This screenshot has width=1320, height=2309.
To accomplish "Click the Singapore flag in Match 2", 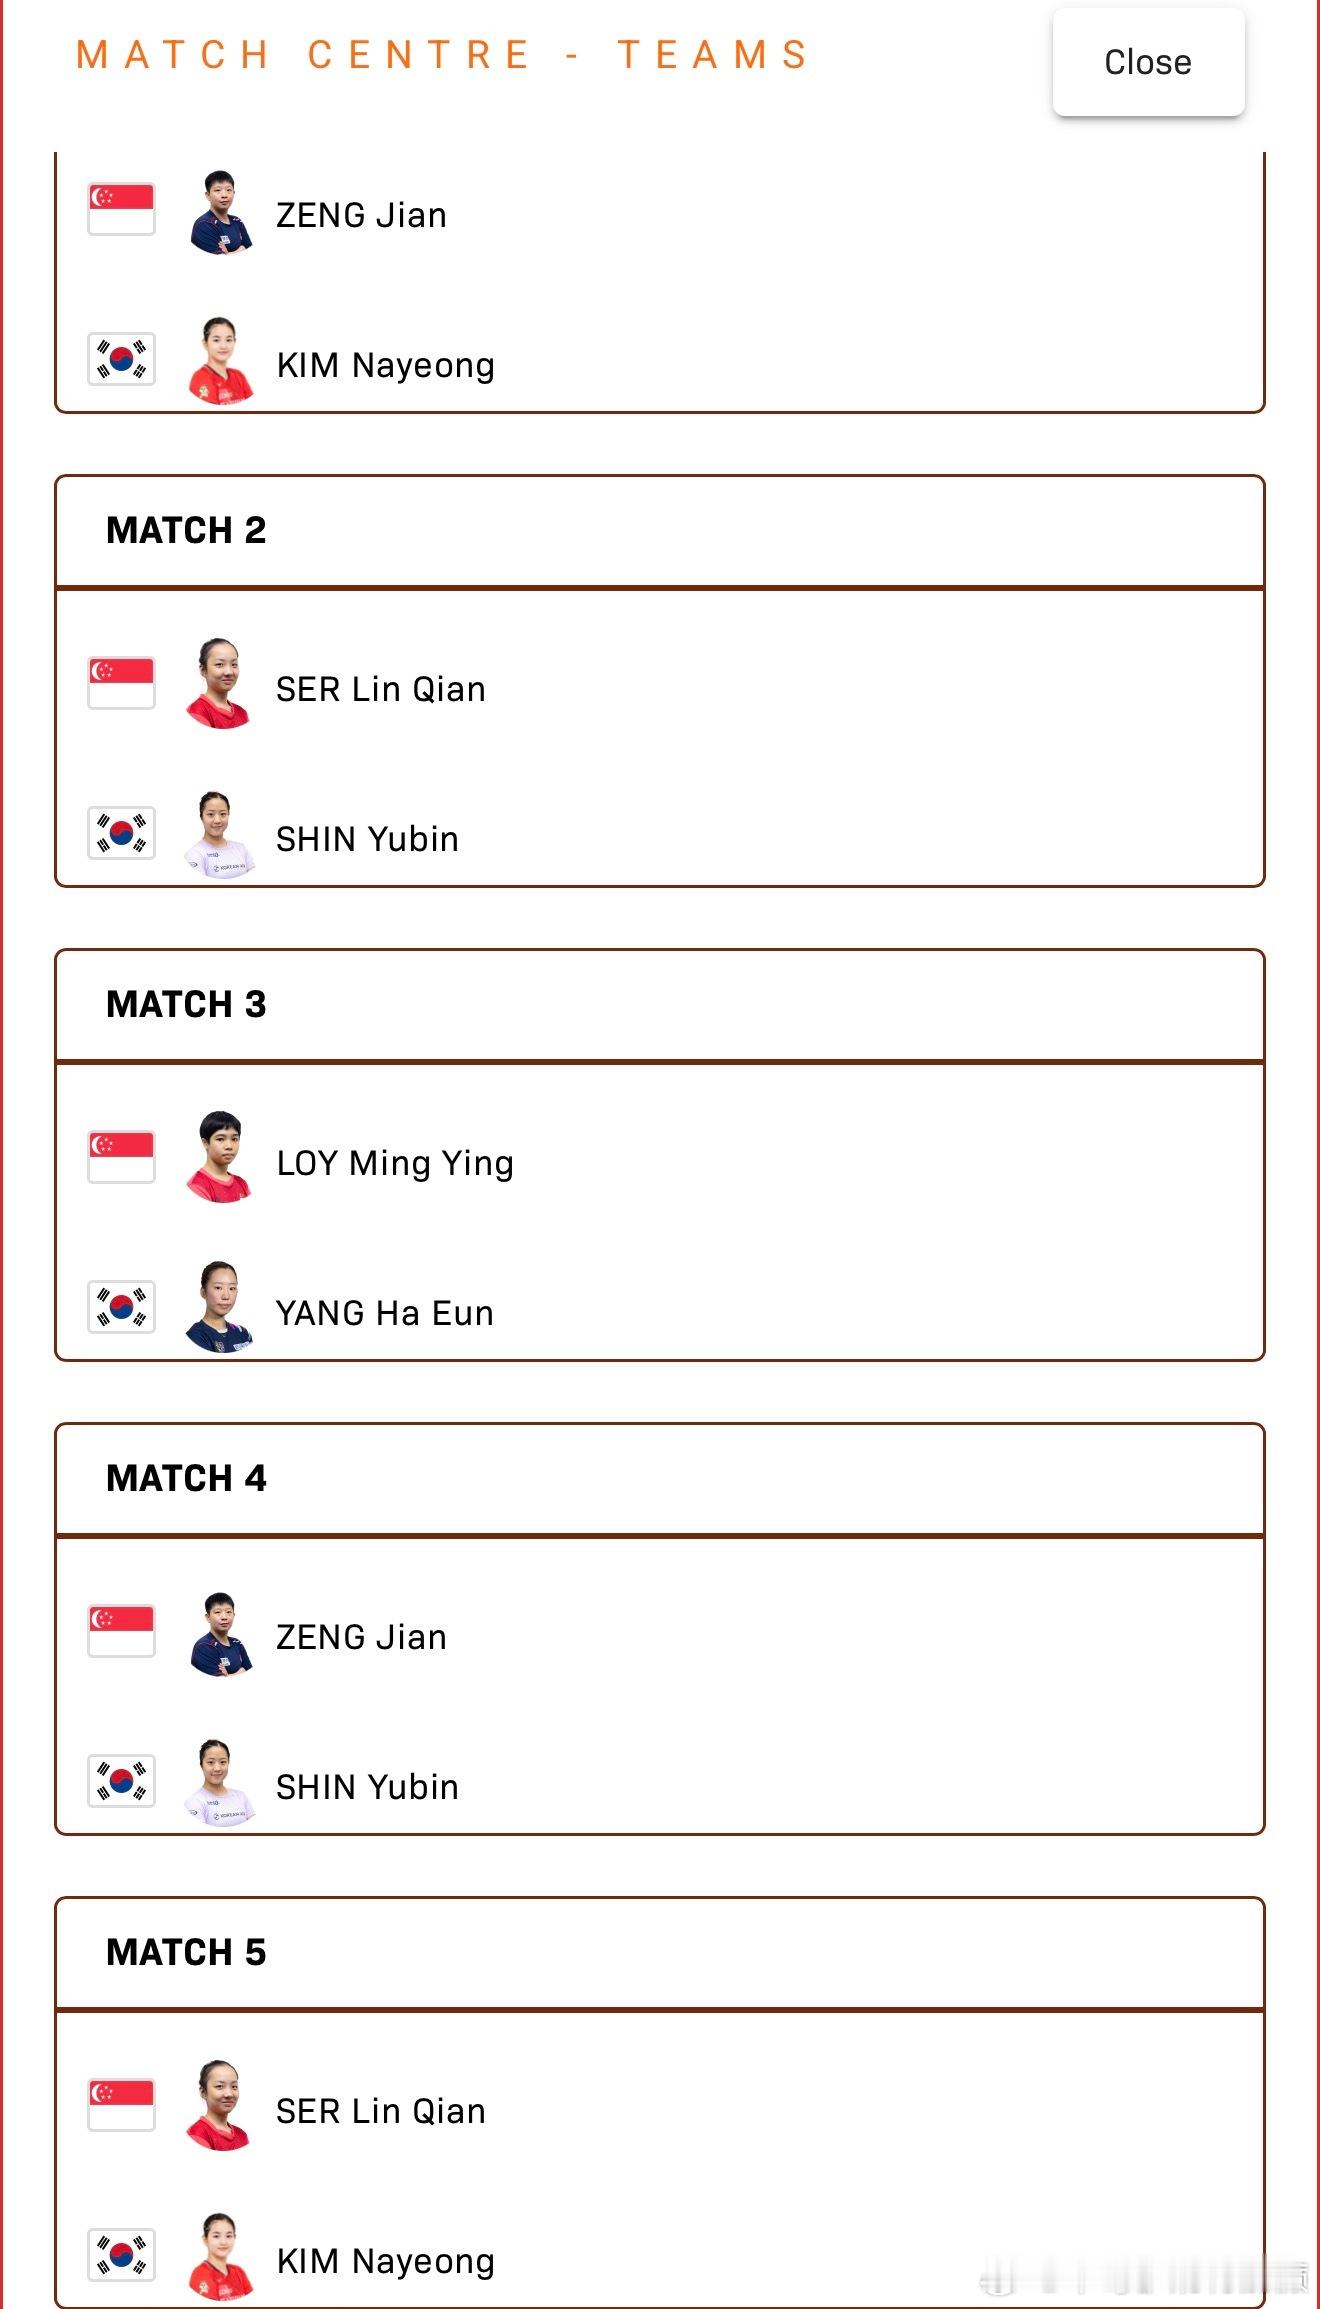I will 121,683.
